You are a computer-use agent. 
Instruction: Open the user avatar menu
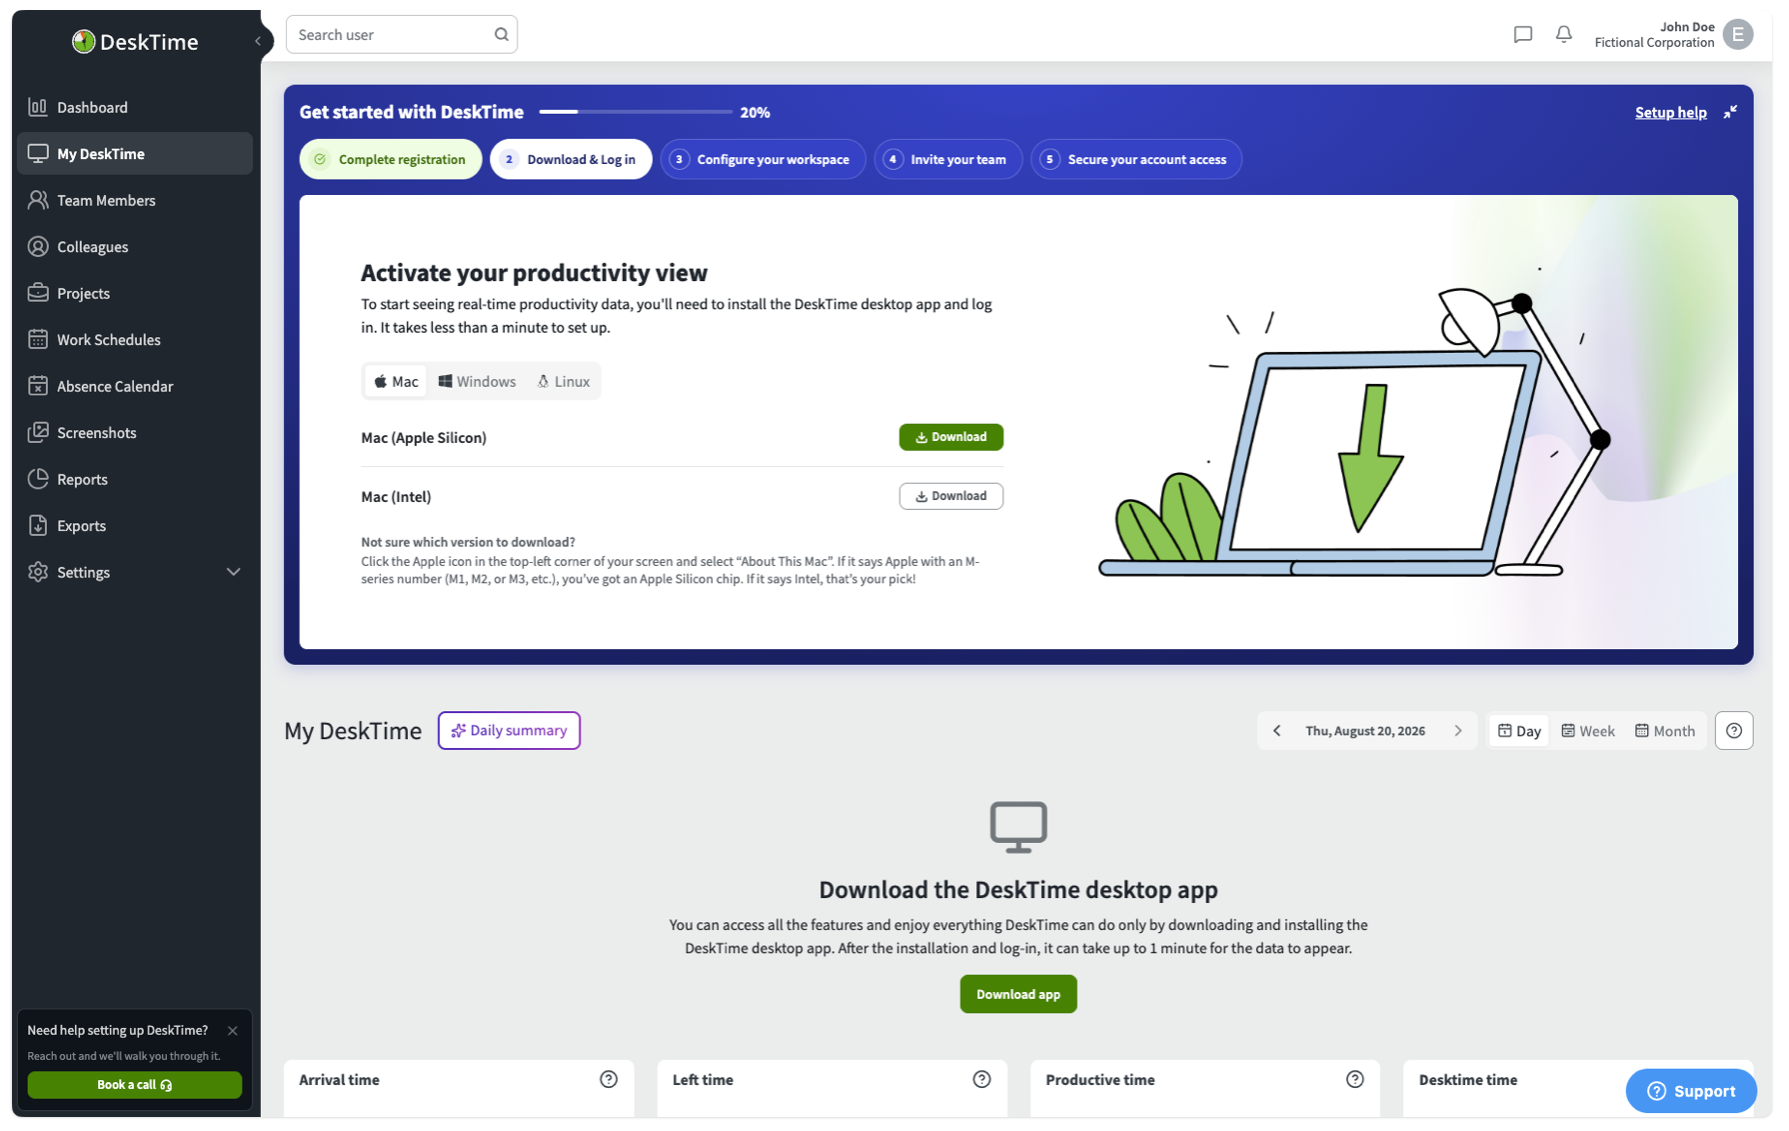pyautogui.click(x=1738, y=34)
